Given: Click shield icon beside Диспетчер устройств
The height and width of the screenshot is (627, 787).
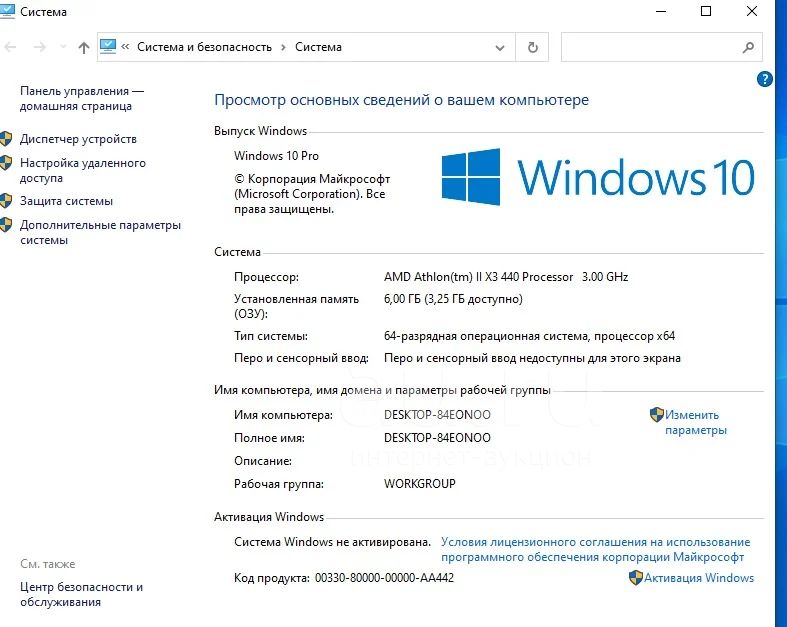Looking at the screenshot, I should click(6, 139).
